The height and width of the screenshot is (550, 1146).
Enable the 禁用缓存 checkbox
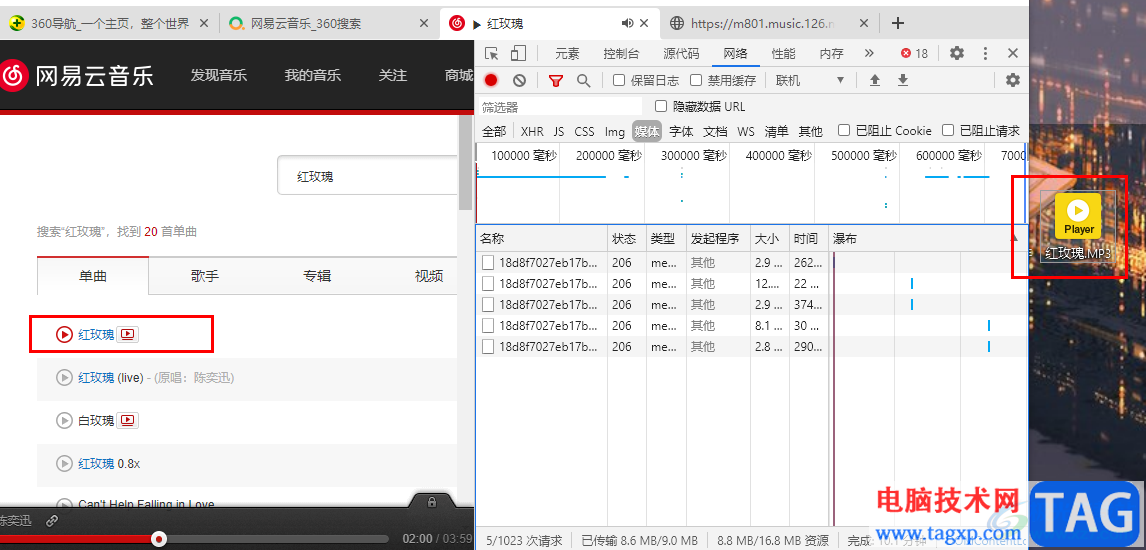tap(696, 80)
